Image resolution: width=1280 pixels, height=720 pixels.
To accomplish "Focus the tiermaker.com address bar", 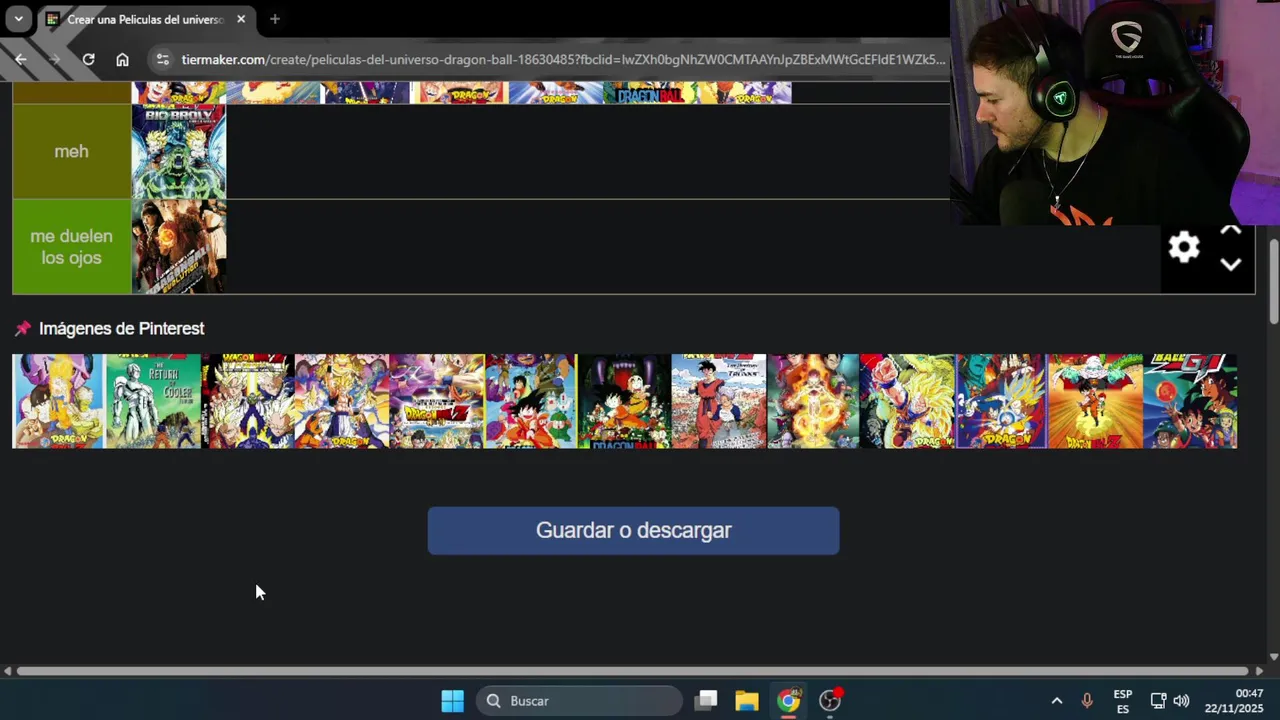I will [563, 59].
